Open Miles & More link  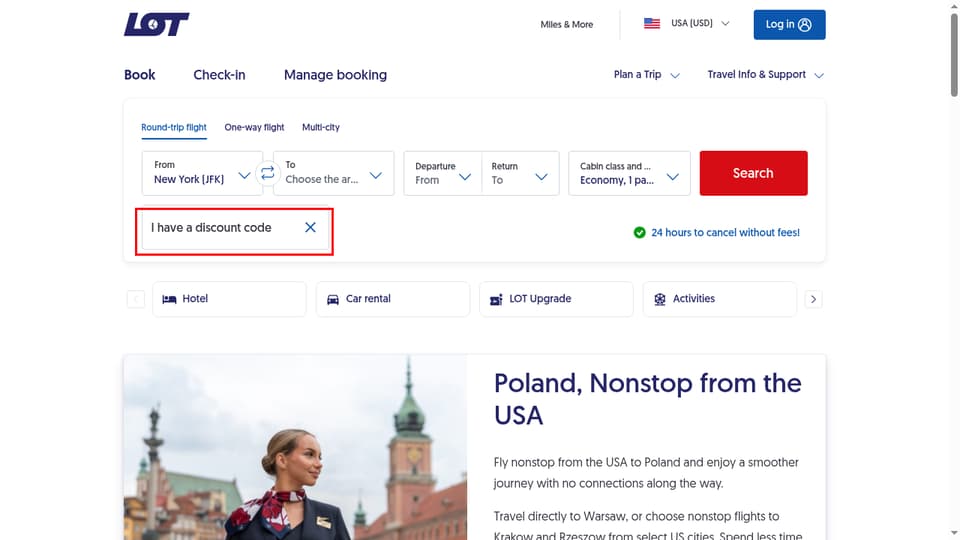[566, 24]
